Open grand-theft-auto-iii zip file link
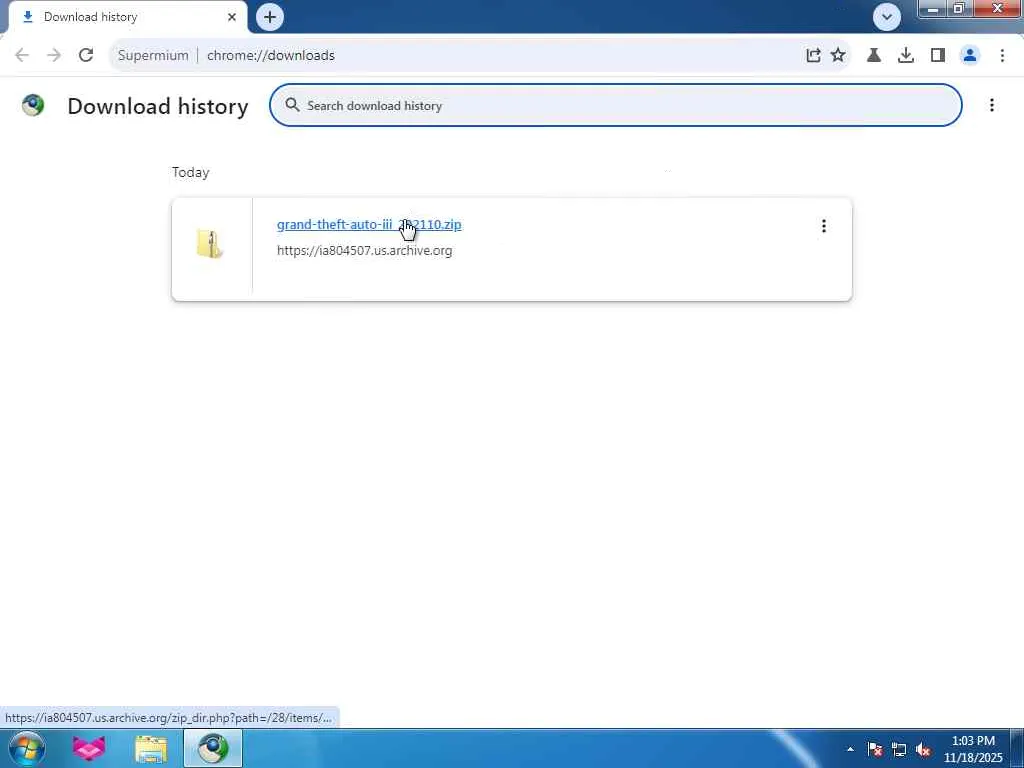 369,225
